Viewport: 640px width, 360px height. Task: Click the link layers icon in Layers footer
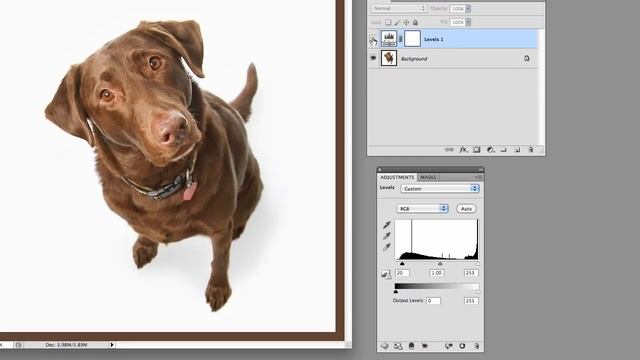pos(449,150)
